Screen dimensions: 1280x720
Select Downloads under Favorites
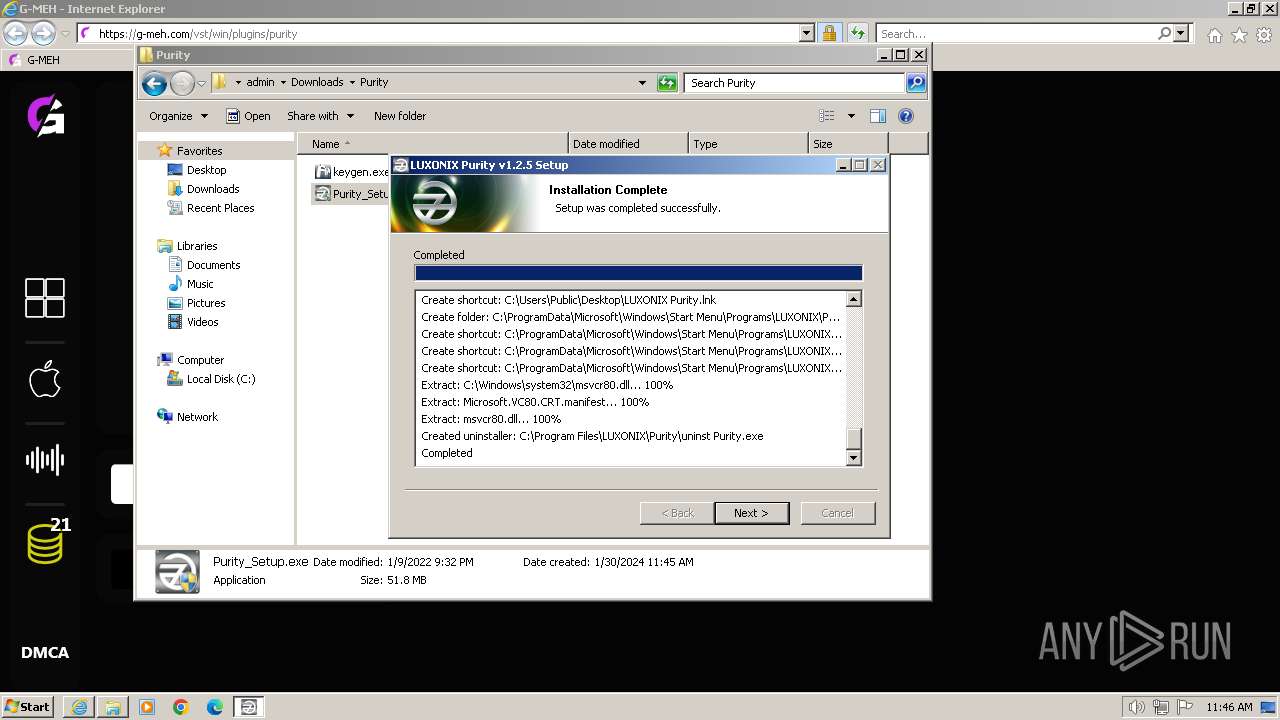tap(212, 189)
